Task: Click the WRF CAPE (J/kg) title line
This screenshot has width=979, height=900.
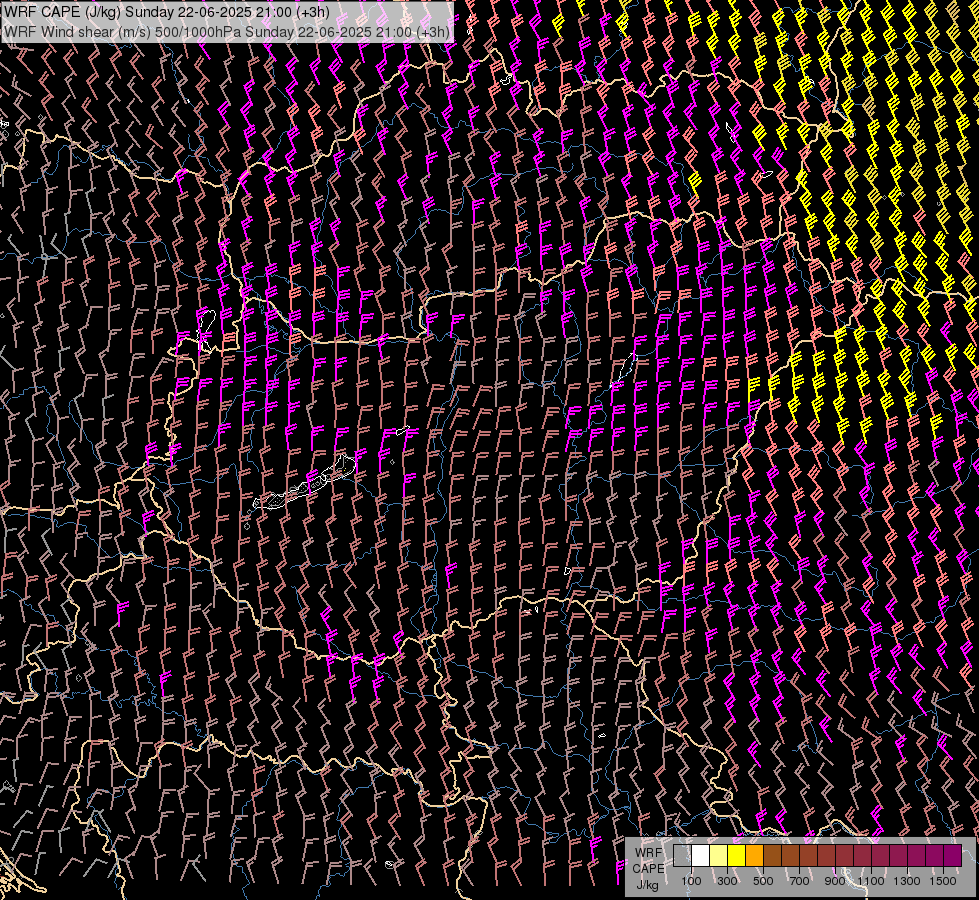Action: [x=167, y=12]
